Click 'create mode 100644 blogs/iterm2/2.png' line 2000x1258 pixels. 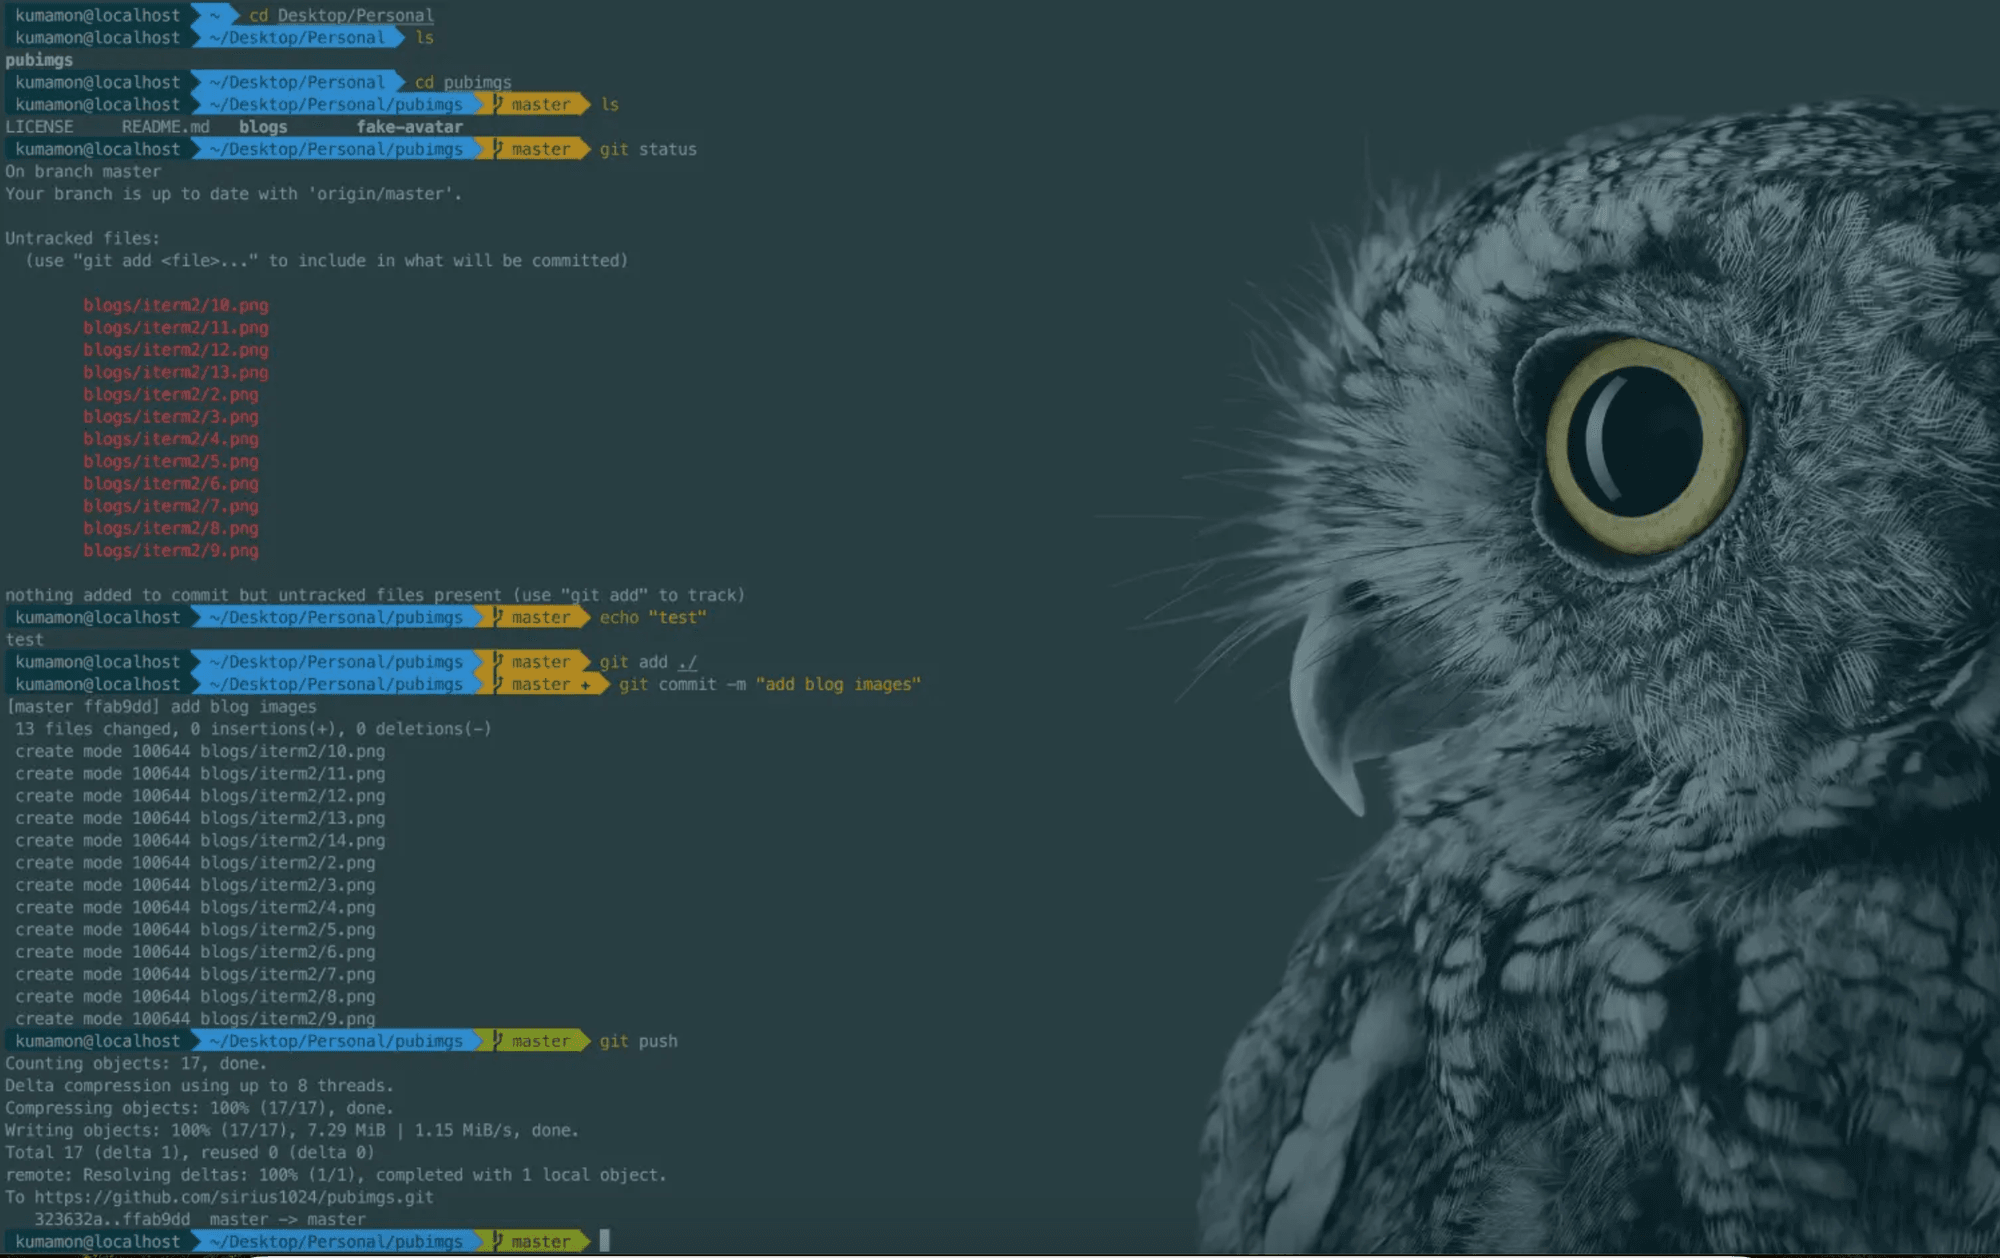tap(195, 863)
